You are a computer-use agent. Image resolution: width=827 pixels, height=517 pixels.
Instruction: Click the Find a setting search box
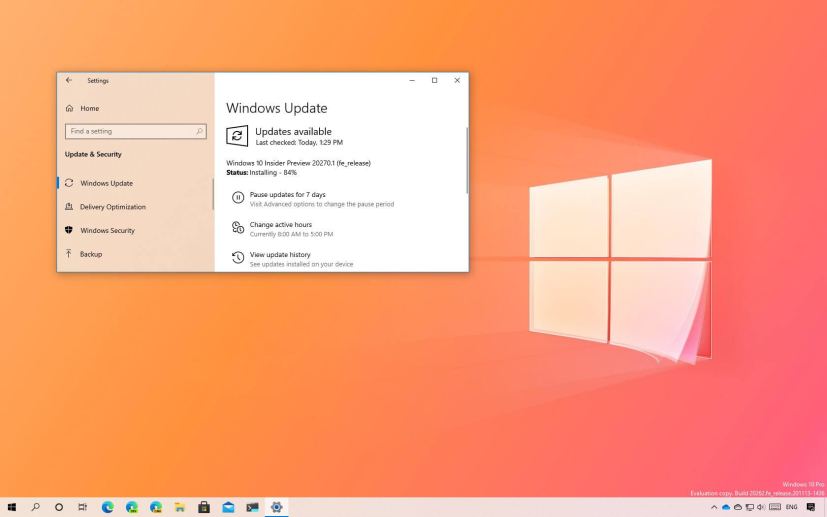click(x=136, y=131)
